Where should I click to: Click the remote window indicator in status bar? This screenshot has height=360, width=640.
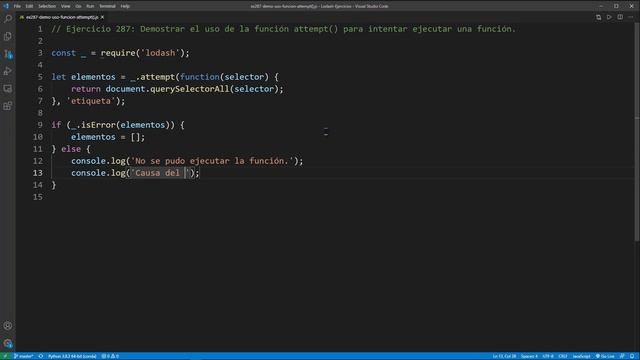pos(5,356)
